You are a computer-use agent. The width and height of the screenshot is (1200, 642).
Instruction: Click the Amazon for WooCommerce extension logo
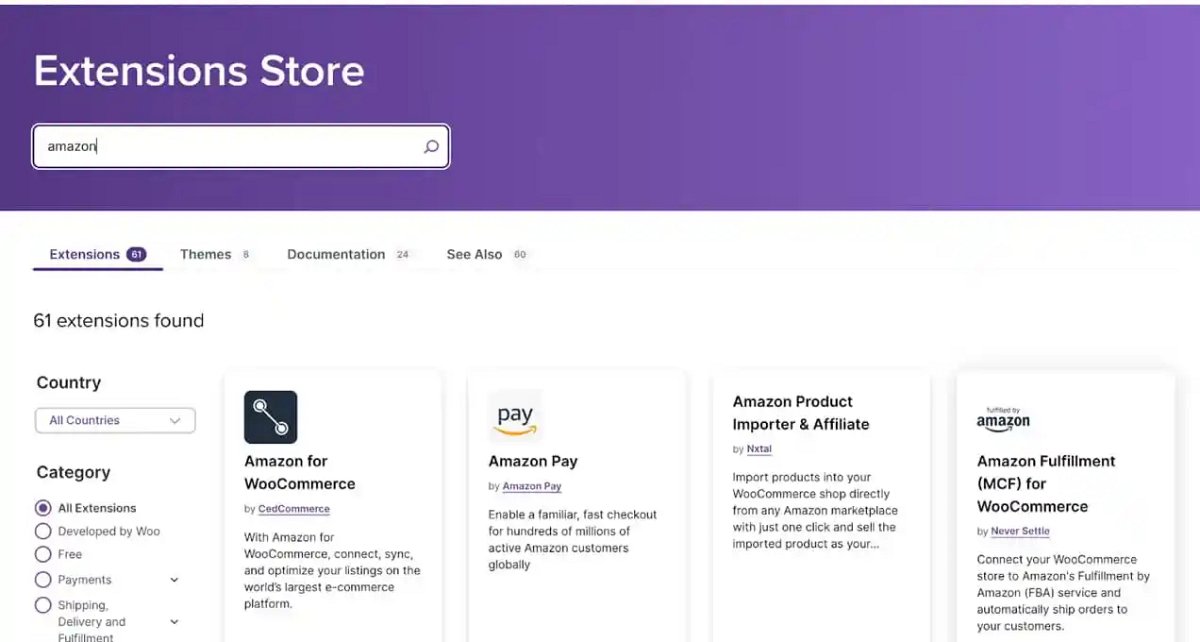[x=269, y=417]
